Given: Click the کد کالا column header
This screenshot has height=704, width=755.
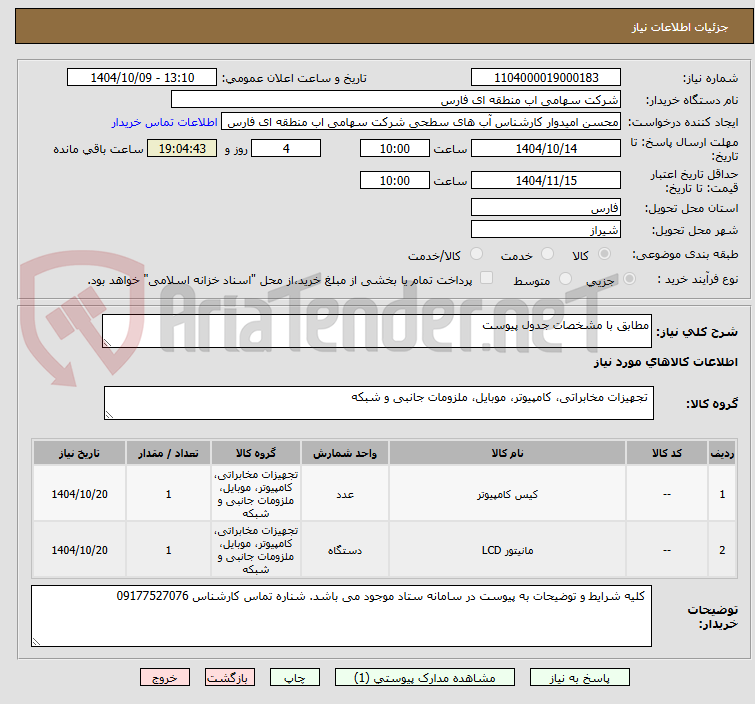Looking at the screenshot, I should point(666,453).
